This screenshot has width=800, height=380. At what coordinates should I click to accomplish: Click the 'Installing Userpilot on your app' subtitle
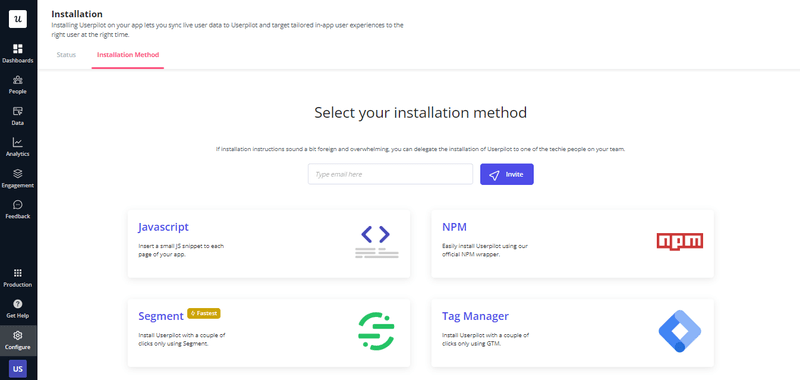click(228, 30)
